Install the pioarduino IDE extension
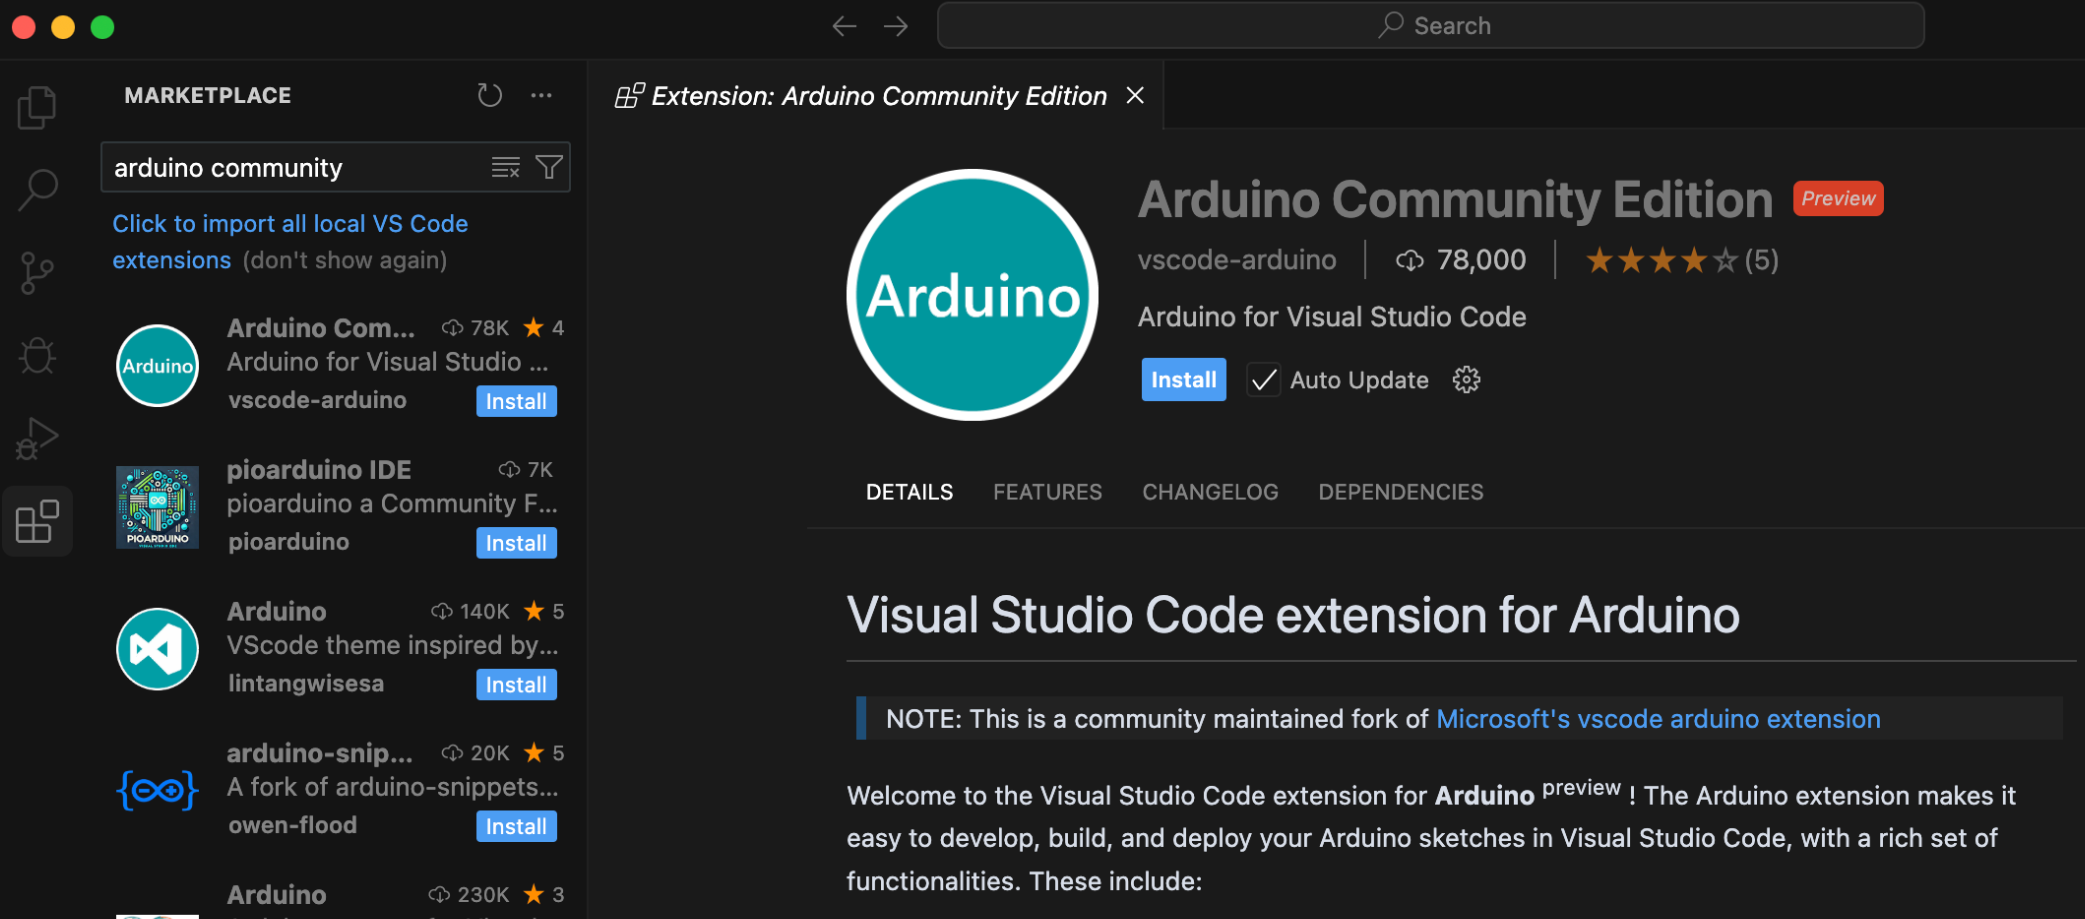Viewport: 2085px width, 919px height. coord(516,543)
